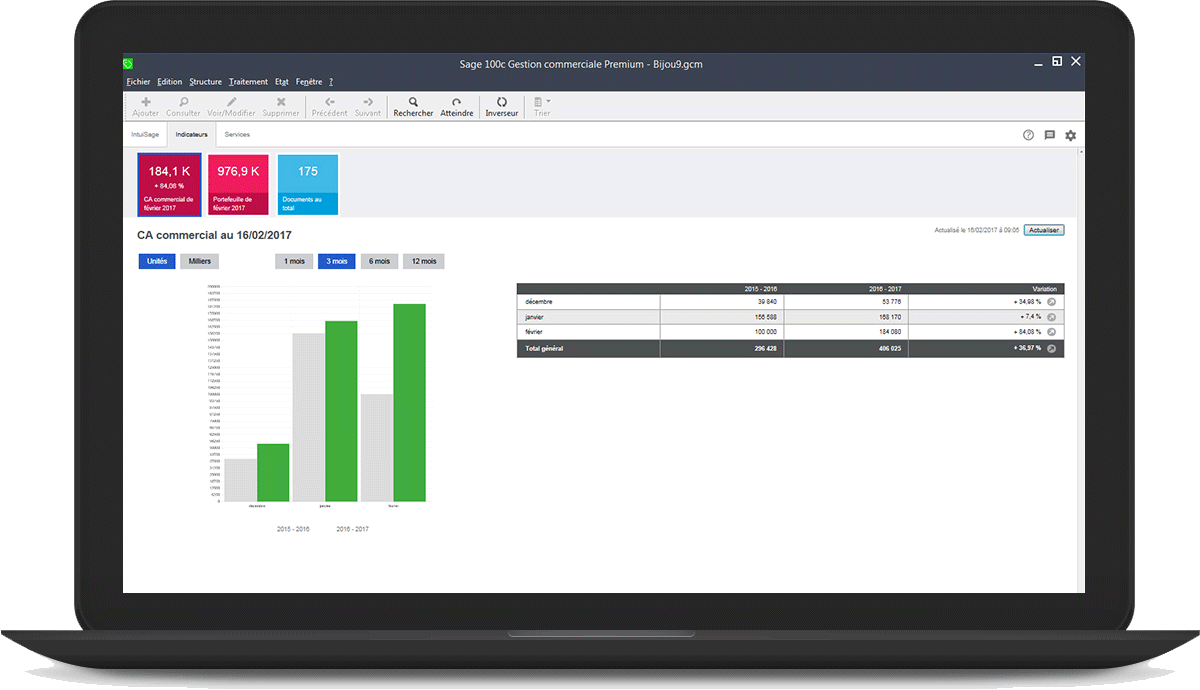Click the décembre row label in table
The image size is (1200, 690).
(x=539, y=301)
